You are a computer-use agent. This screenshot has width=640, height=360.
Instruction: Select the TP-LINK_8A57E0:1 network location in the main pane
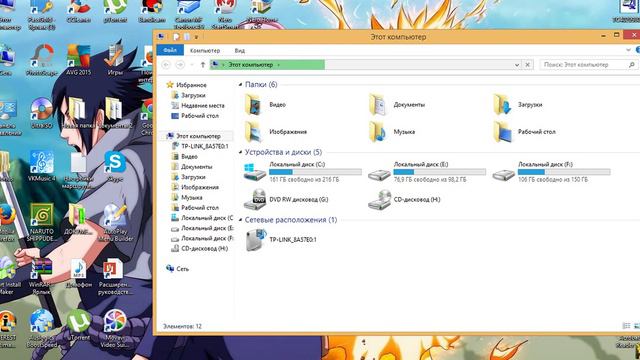click(281, 240)
